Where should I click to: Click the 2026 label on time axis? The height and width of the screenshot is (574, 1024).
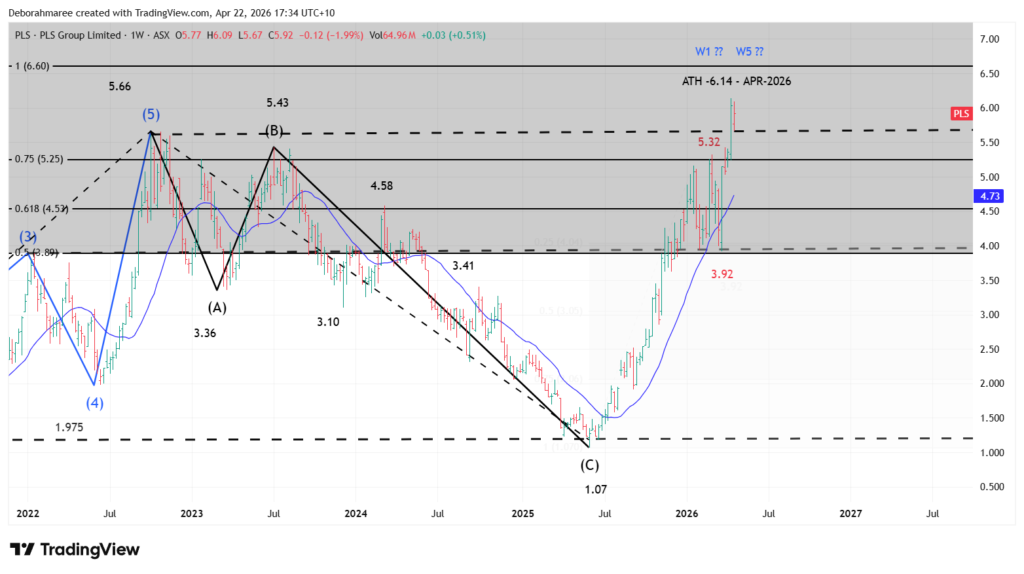(x=686, y=513)
